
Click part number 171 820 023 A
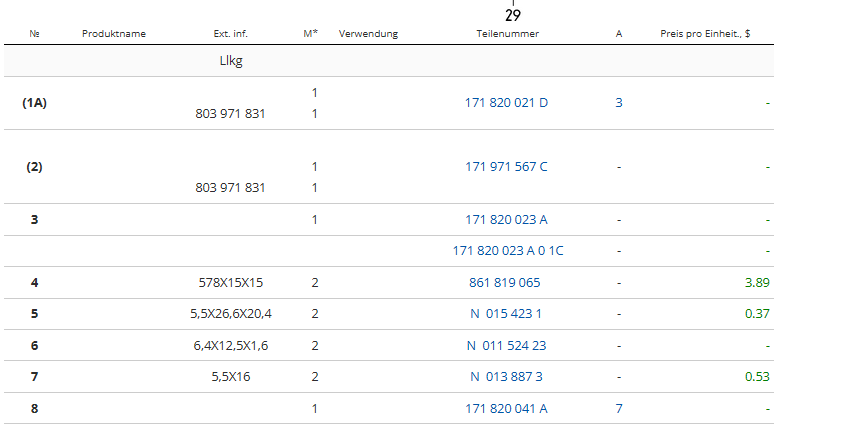click(x=506, y=219)
